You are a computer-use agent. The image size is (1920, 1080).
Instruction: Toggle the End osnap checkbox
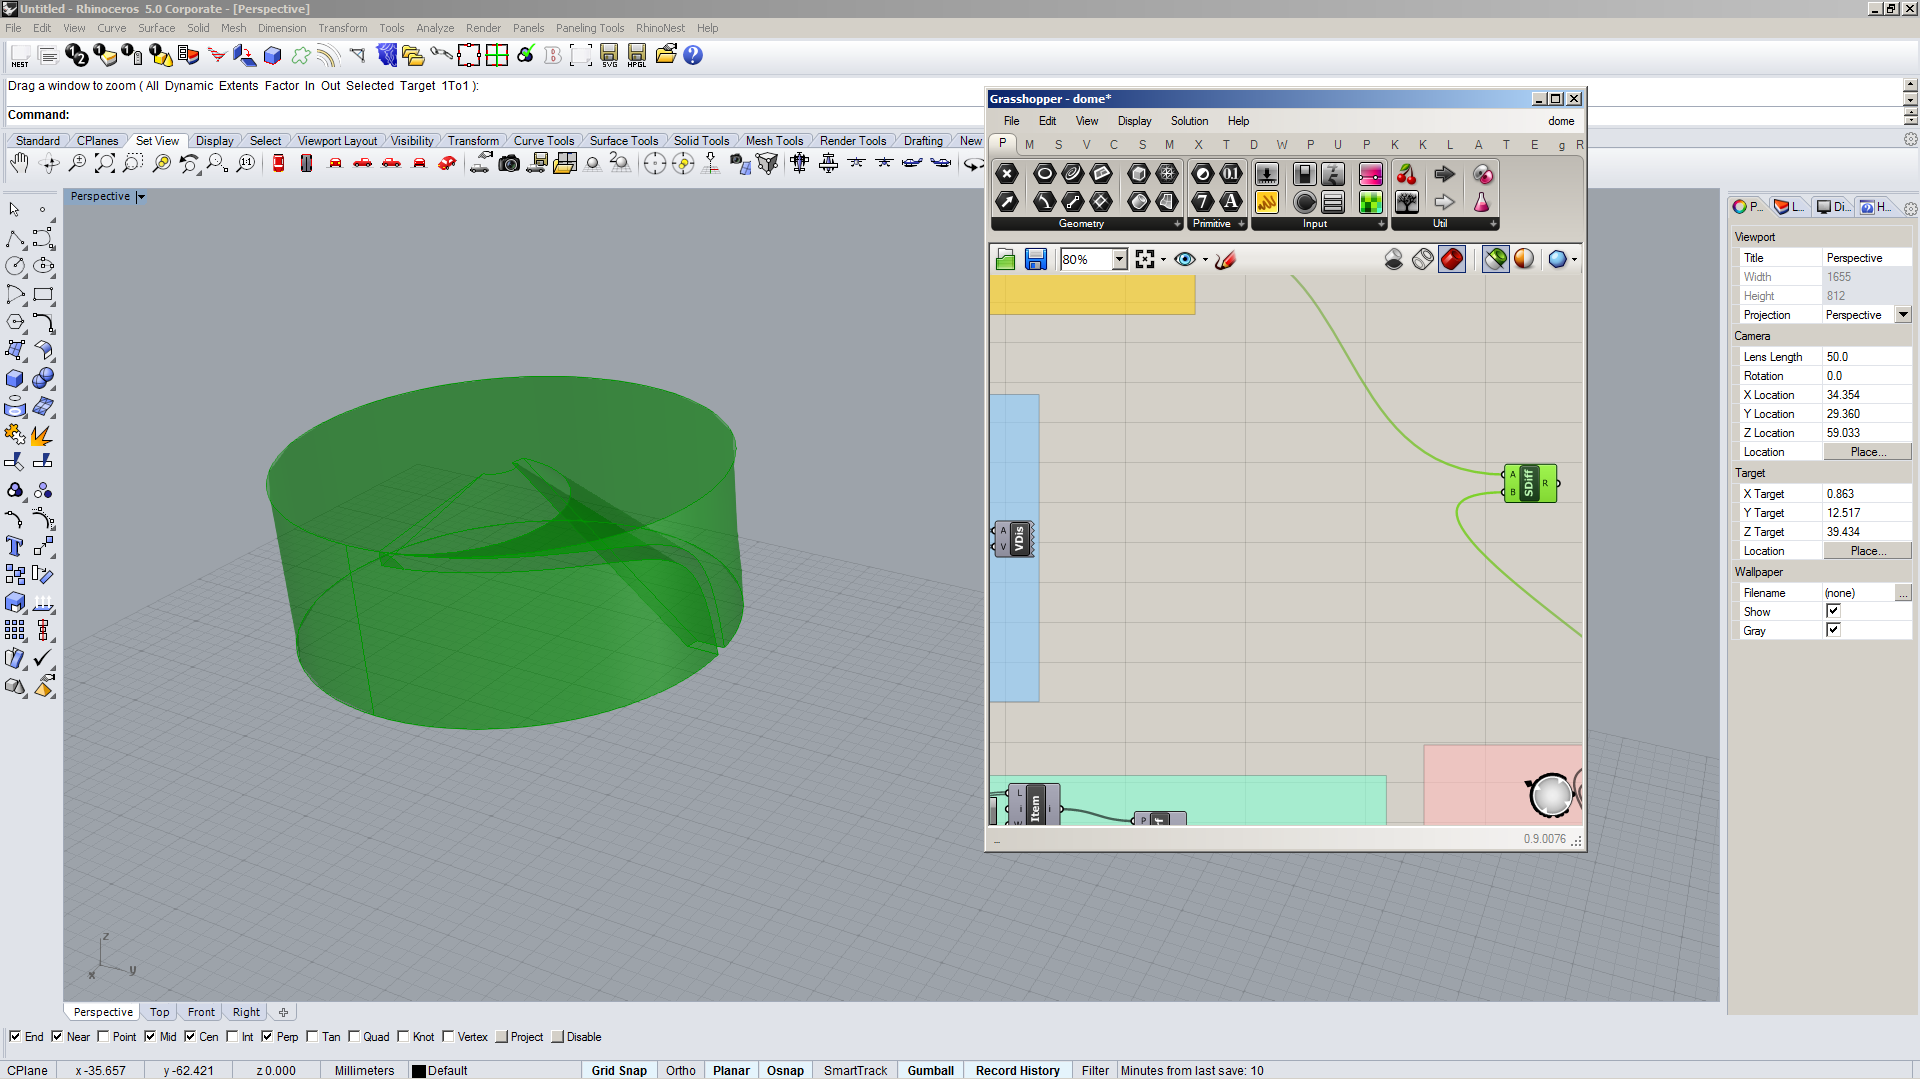15,1036
